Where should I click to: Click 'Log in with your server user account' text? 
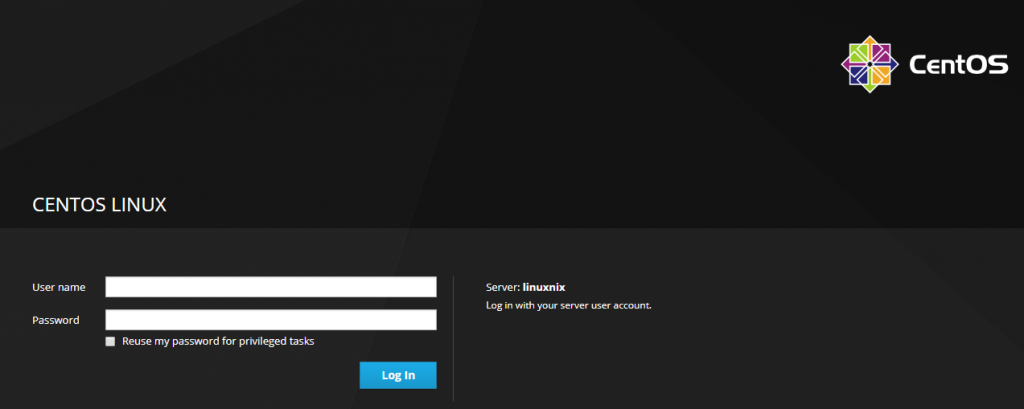pyautogui.click(x=568, y=304)
